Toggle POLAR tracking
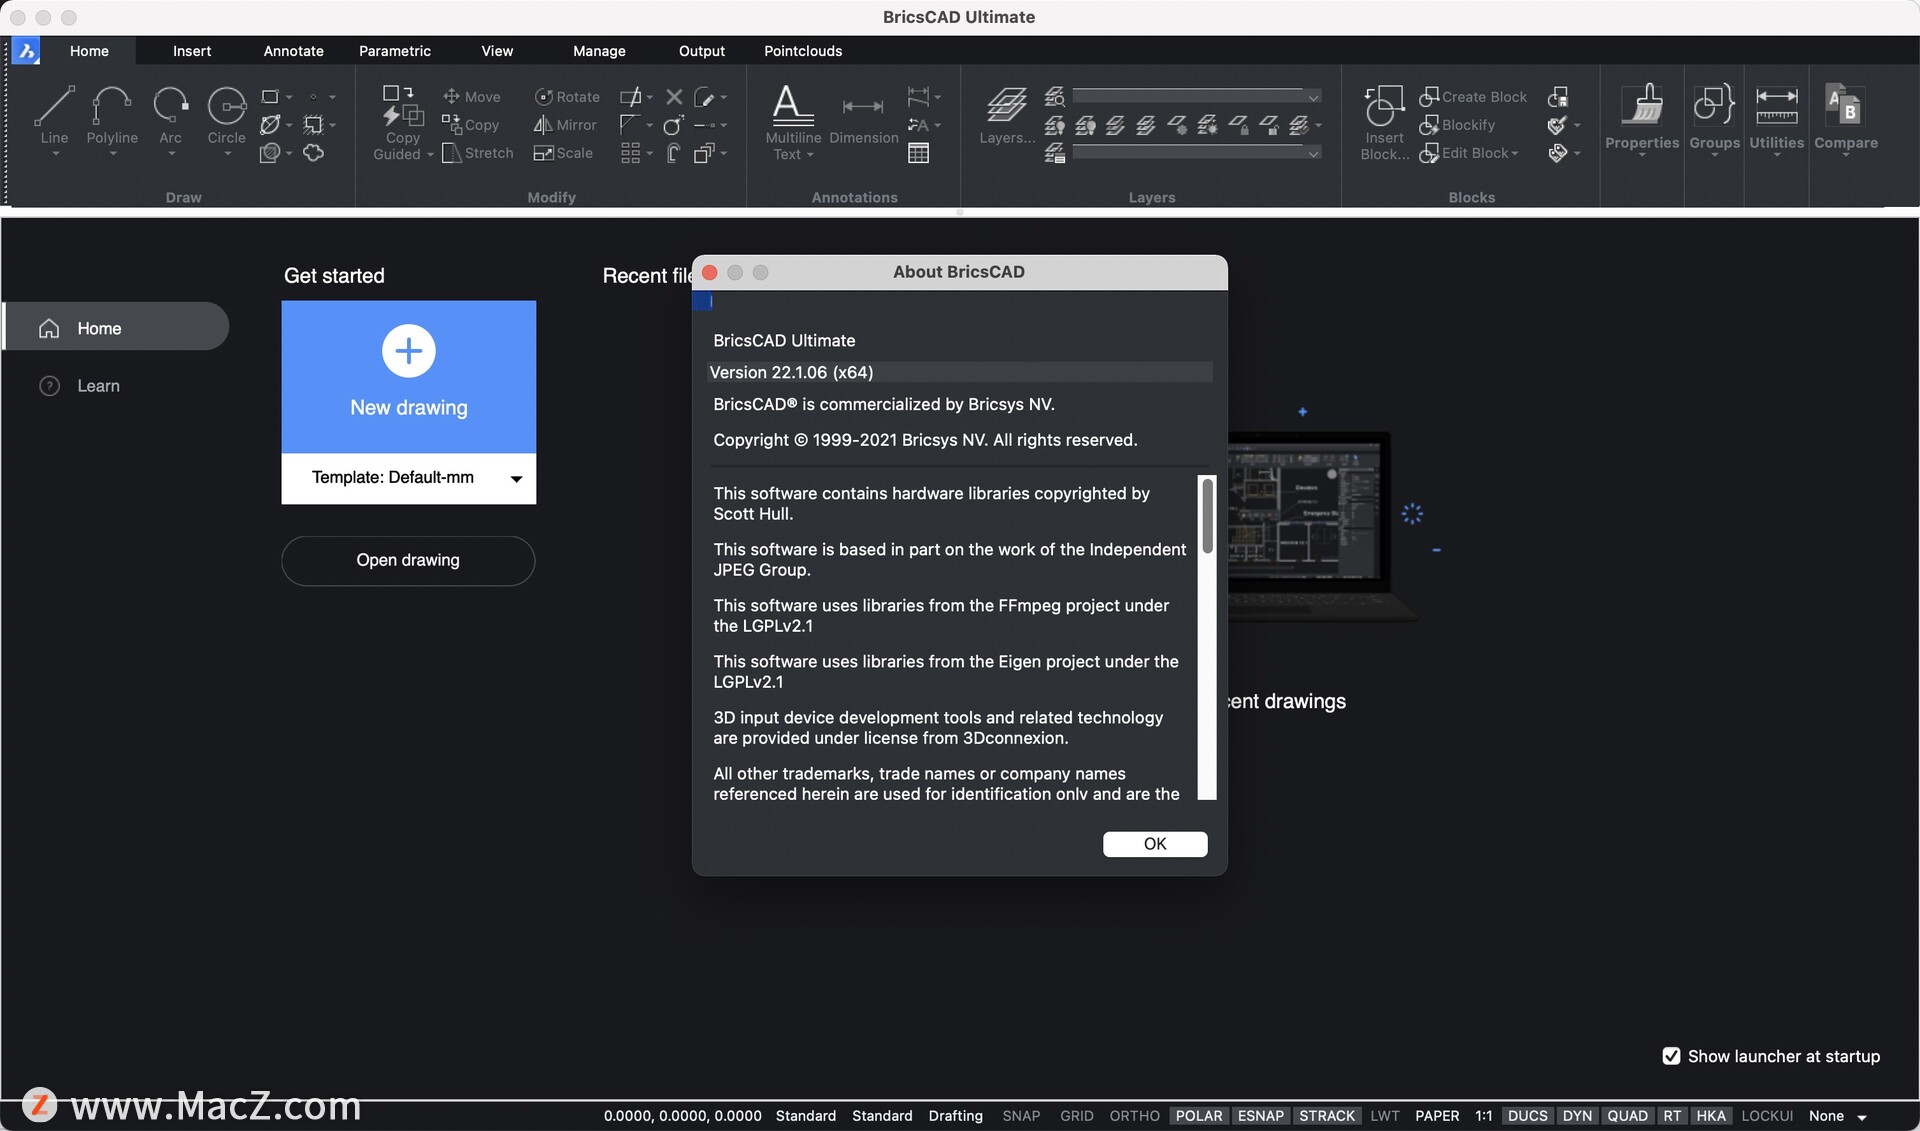This screenshot has height=1131, width=1920. click(x=1199, y=1115)
